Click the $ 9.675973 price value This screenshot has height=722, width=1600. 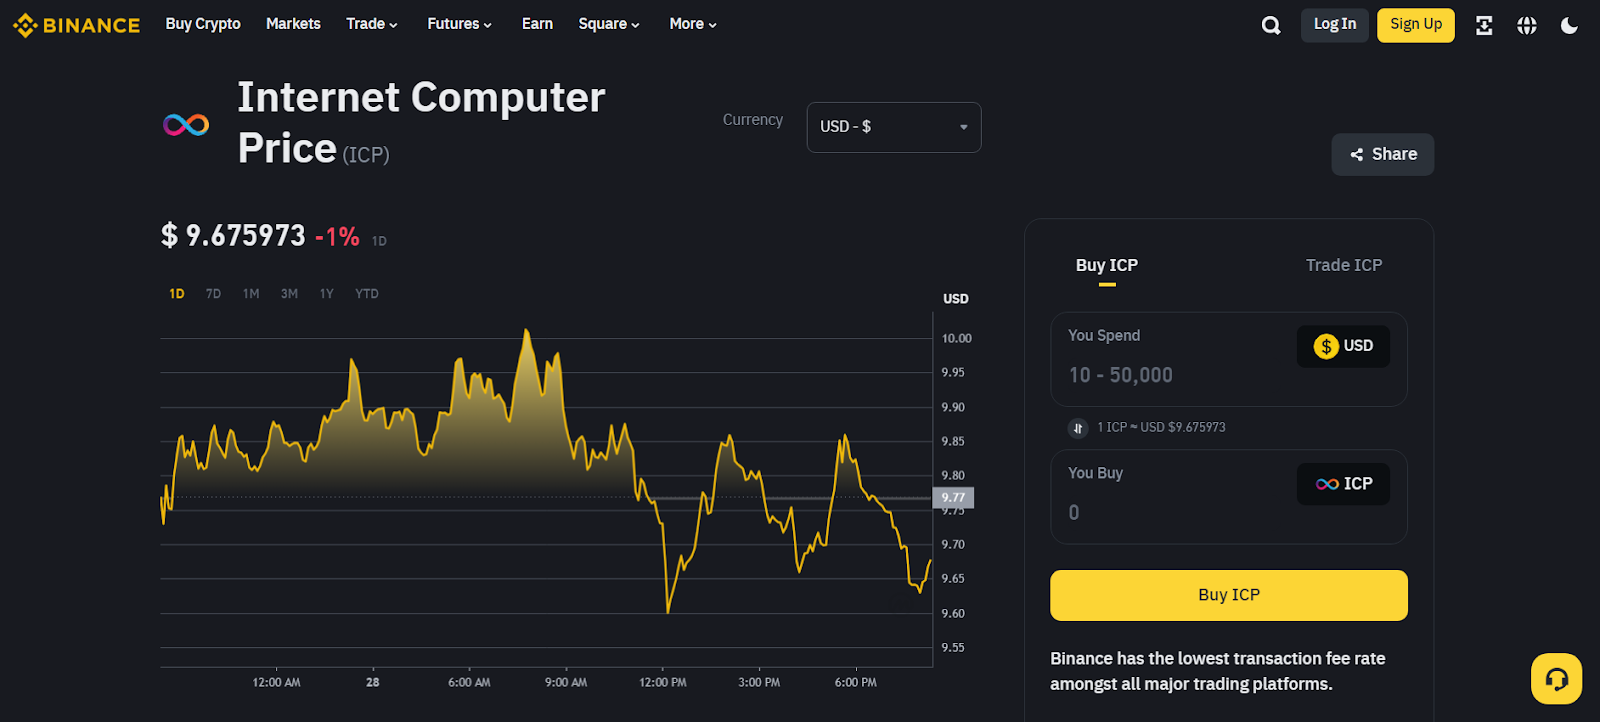point(233,236)
